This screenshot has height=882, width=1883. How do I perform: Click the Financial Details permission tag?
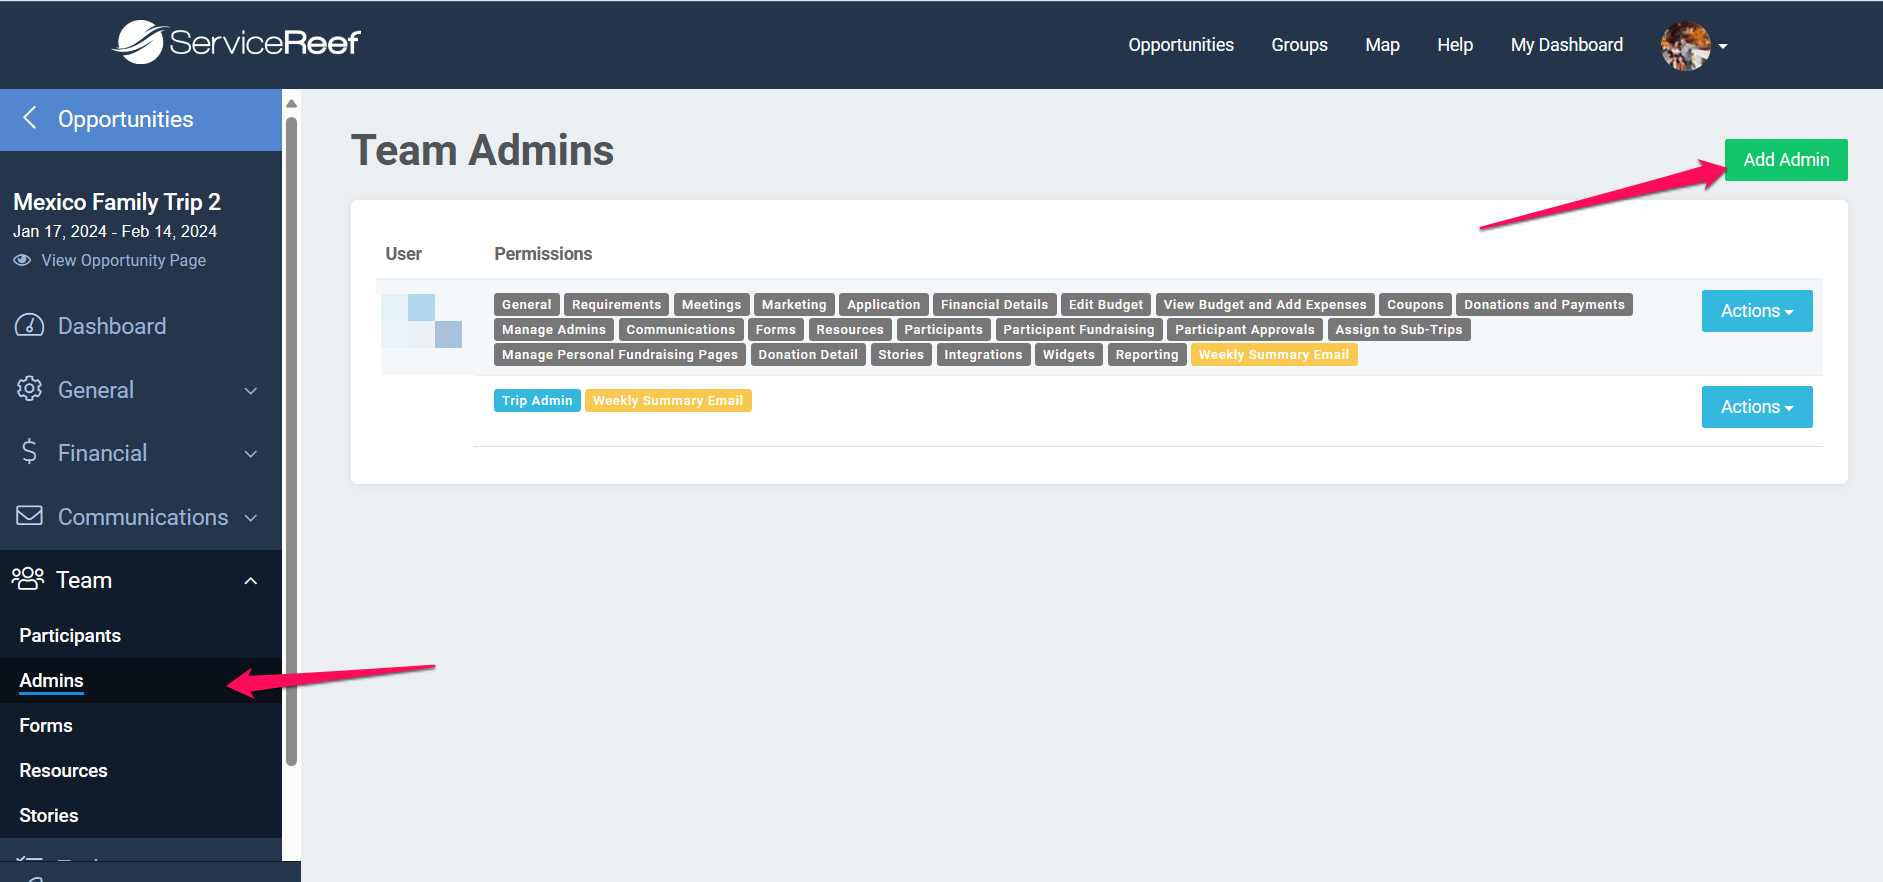995,305
